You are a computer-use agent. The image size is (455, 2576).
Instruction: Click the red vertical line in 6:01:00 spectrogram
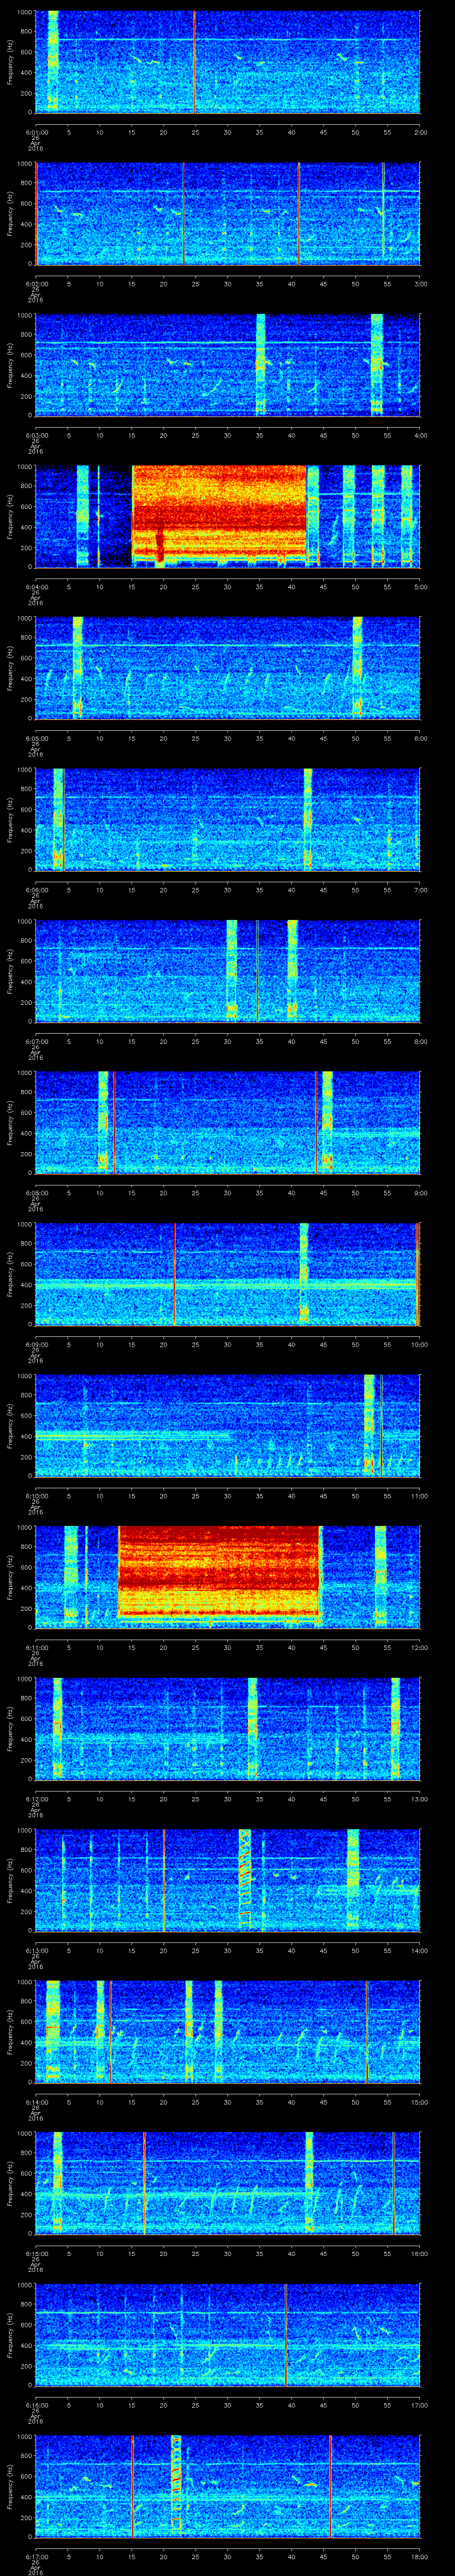194,62
